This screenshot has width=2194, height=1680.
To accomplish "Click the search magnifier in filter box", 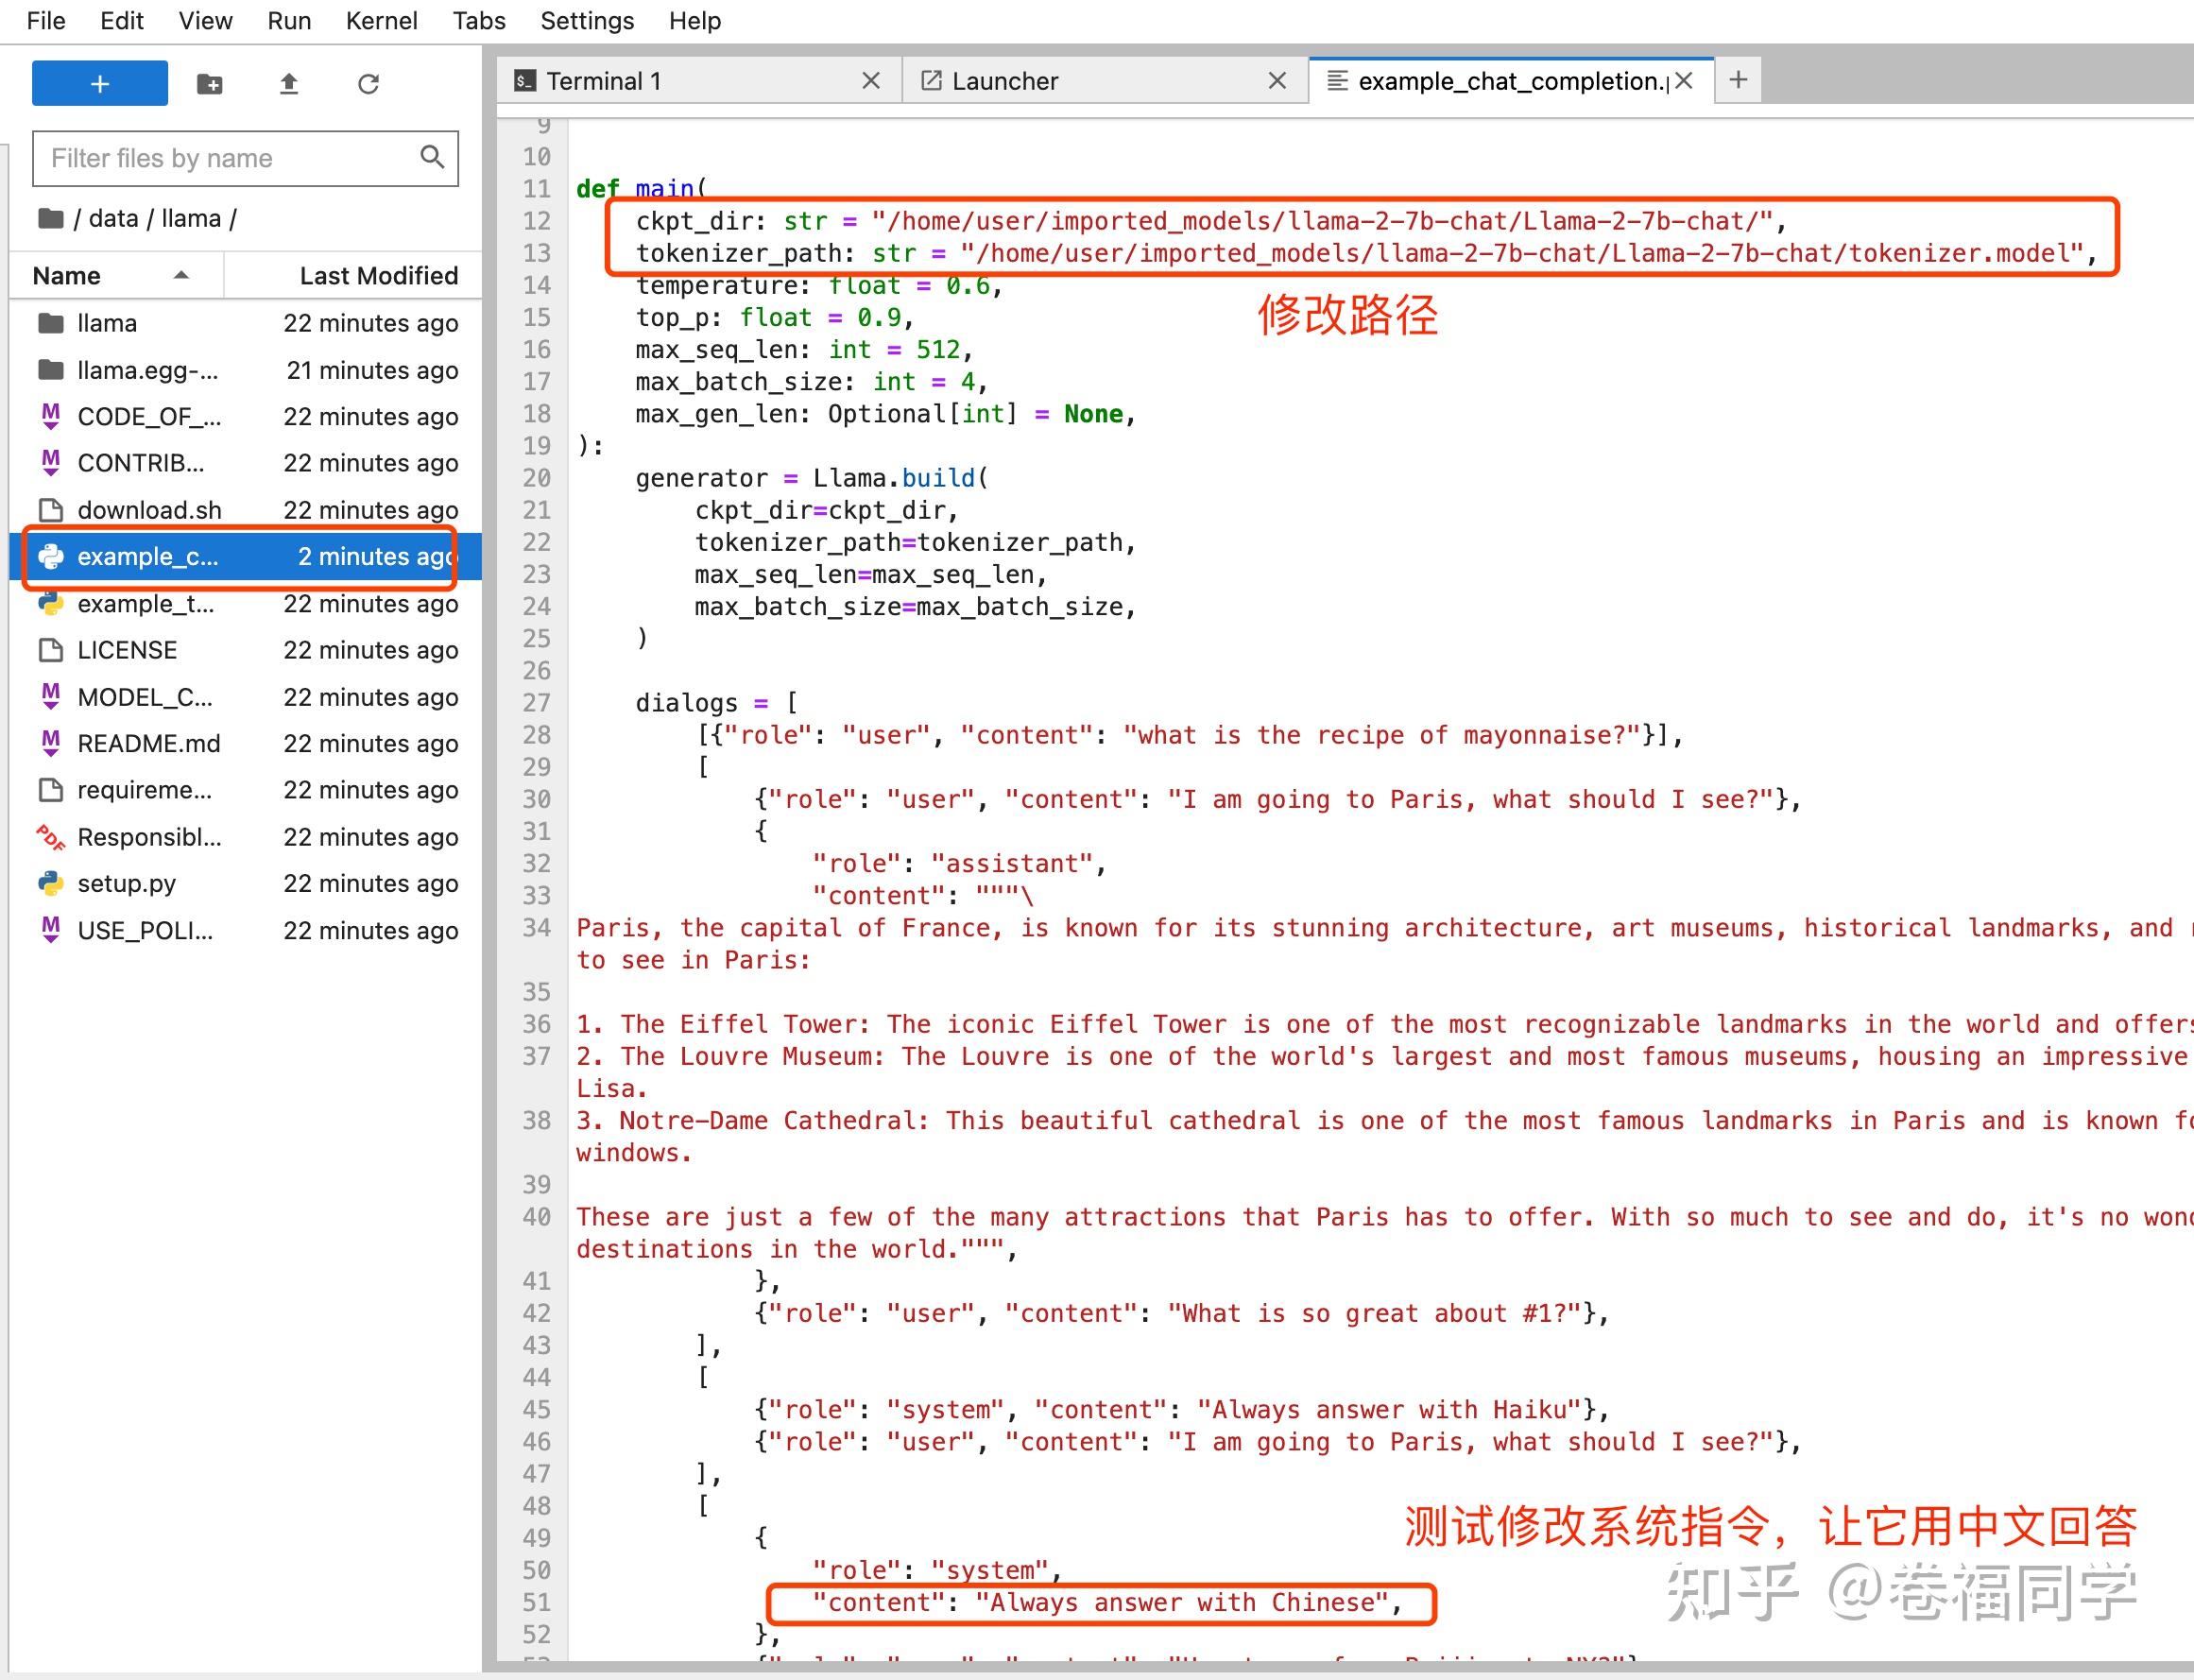I will point(432,157).
